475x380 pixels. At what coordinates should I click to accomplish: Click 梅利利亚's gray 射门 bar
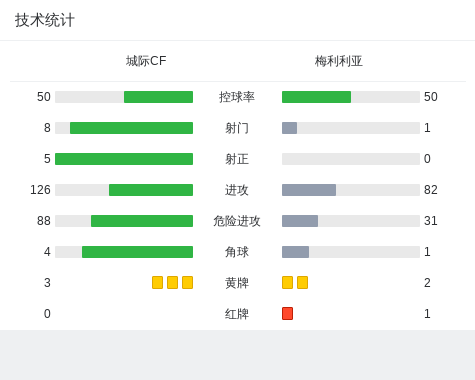pyautogui.click(x=289, y=128)
